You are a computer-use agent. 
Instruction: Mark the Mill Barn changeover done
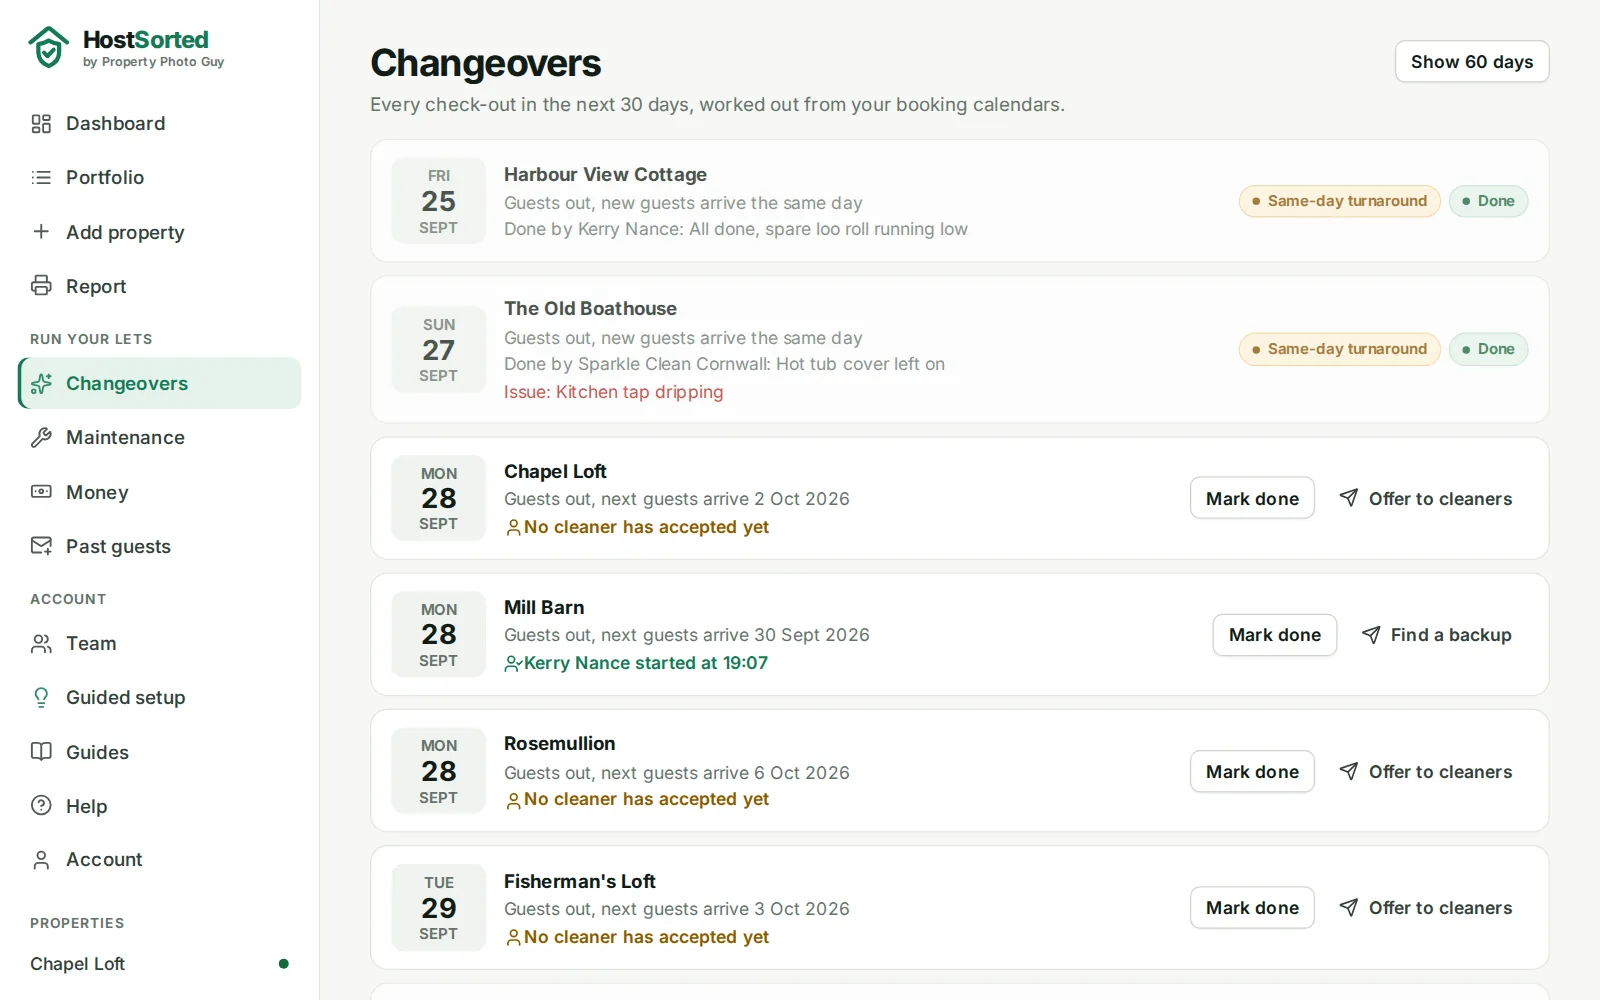tap(1275, 635)
